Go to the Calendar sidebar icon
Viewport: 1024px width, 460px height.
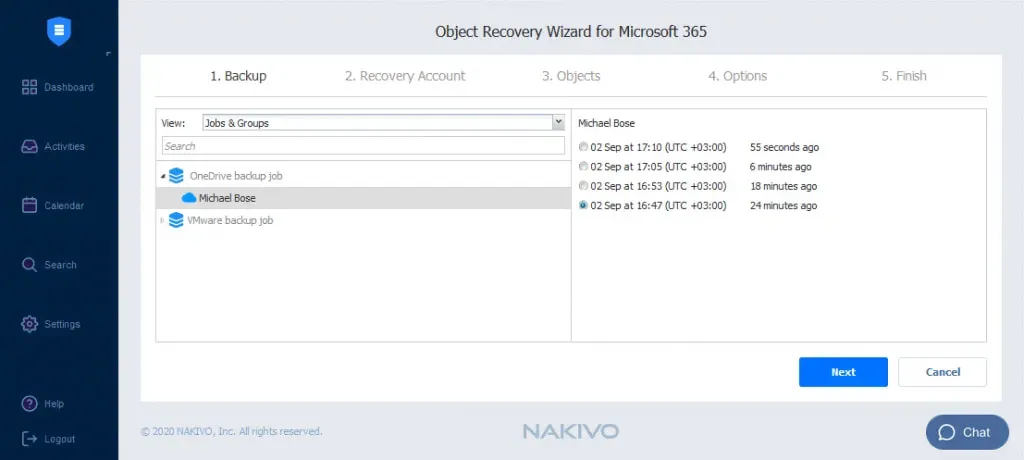(30, 206)
